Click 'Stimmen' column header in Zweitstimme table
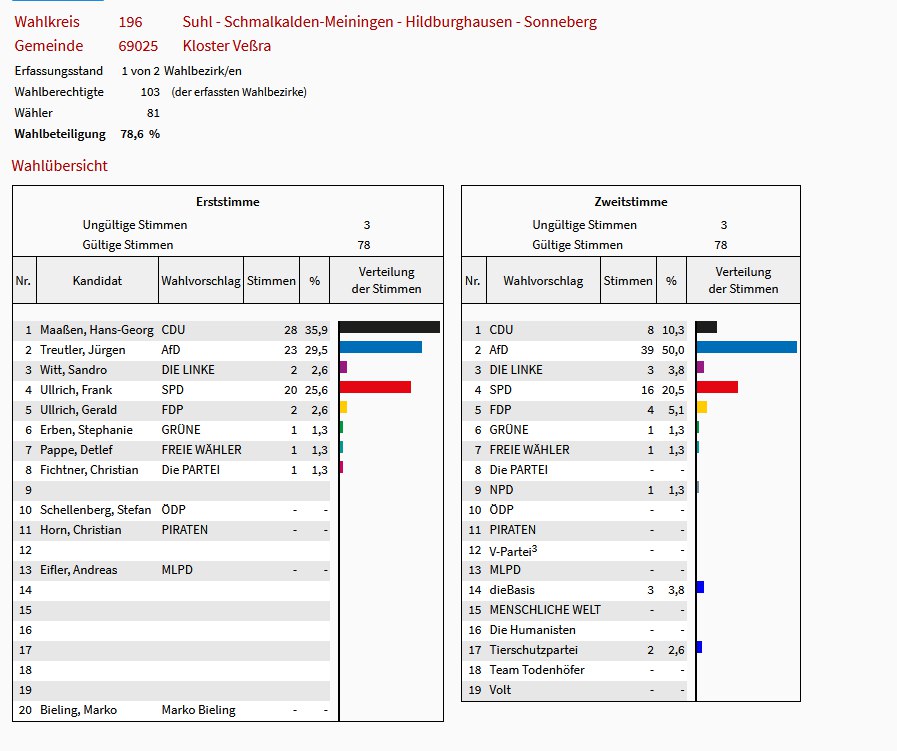The height and width of the screenshot is (751, 897). [628, 281]
